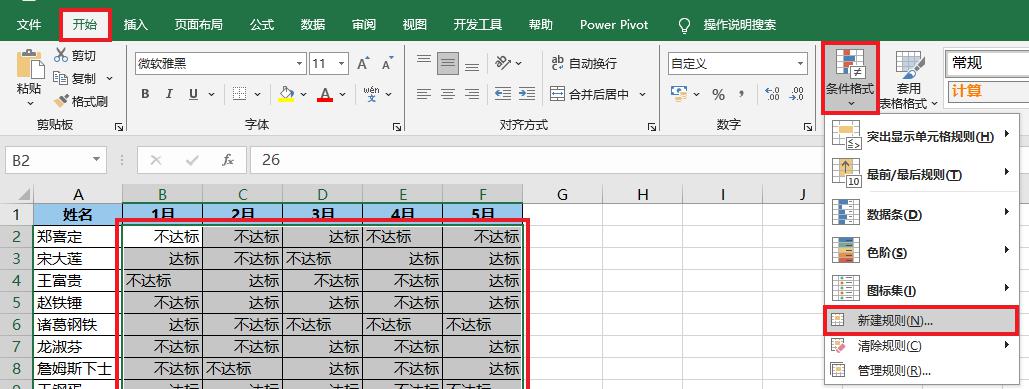1029x389 pixels.
Task: Switch to the 公式 Formulas tab
Action: (262, 25)
